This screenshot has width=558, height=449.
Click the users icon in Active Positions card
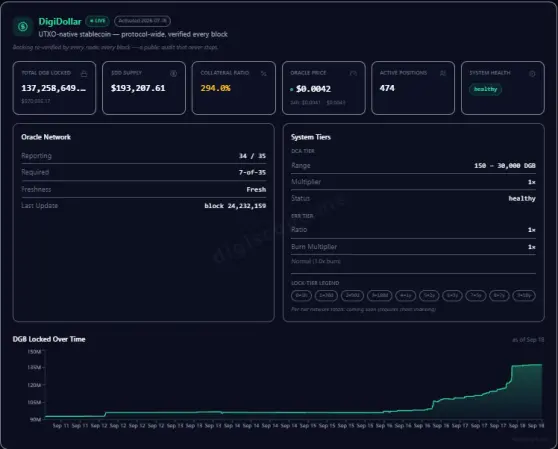coord(443,73)
